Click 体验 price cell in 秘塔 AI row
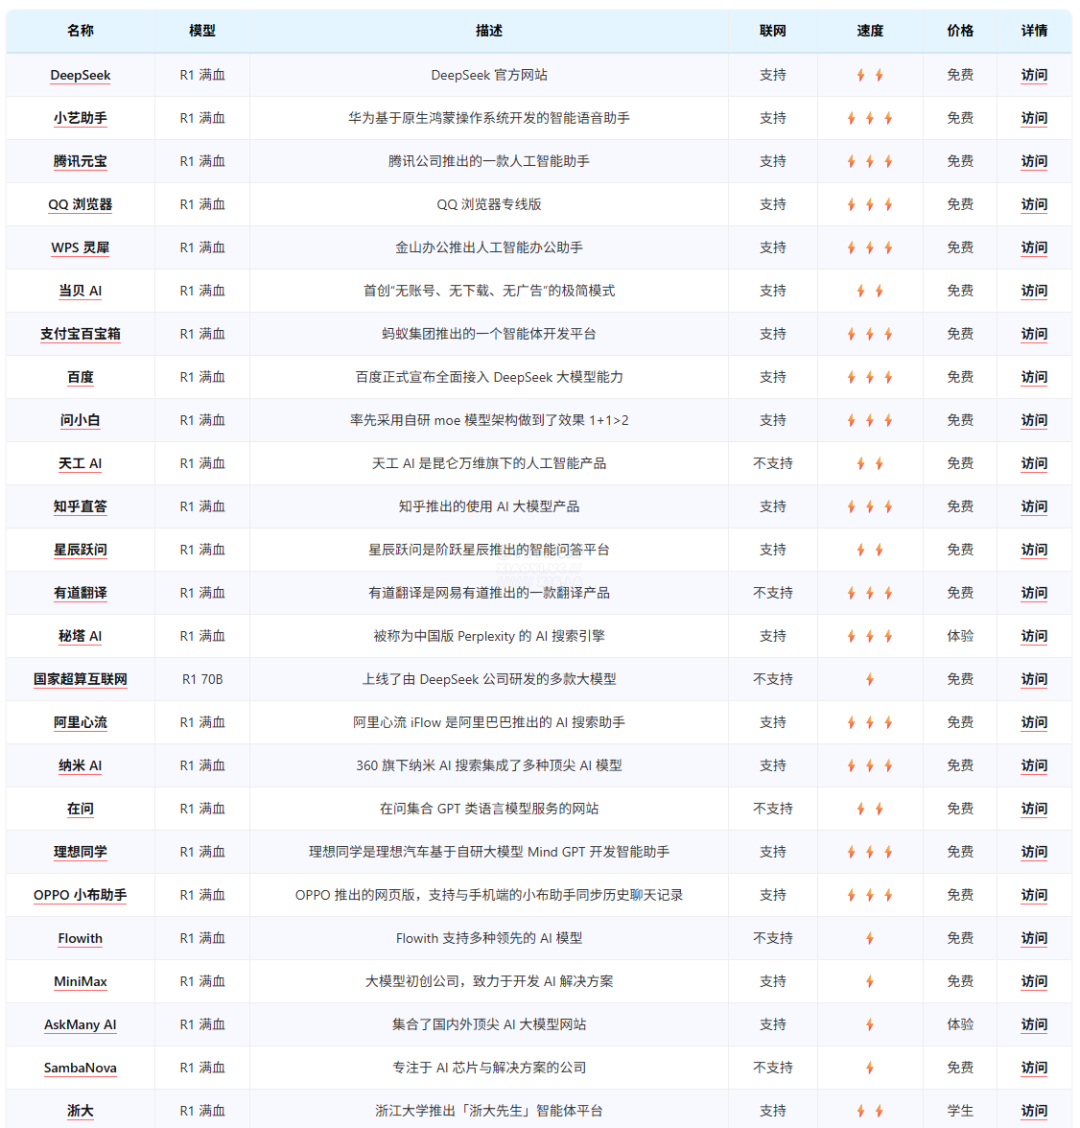Screen dimensions: 1080x1128 point(960,636)
